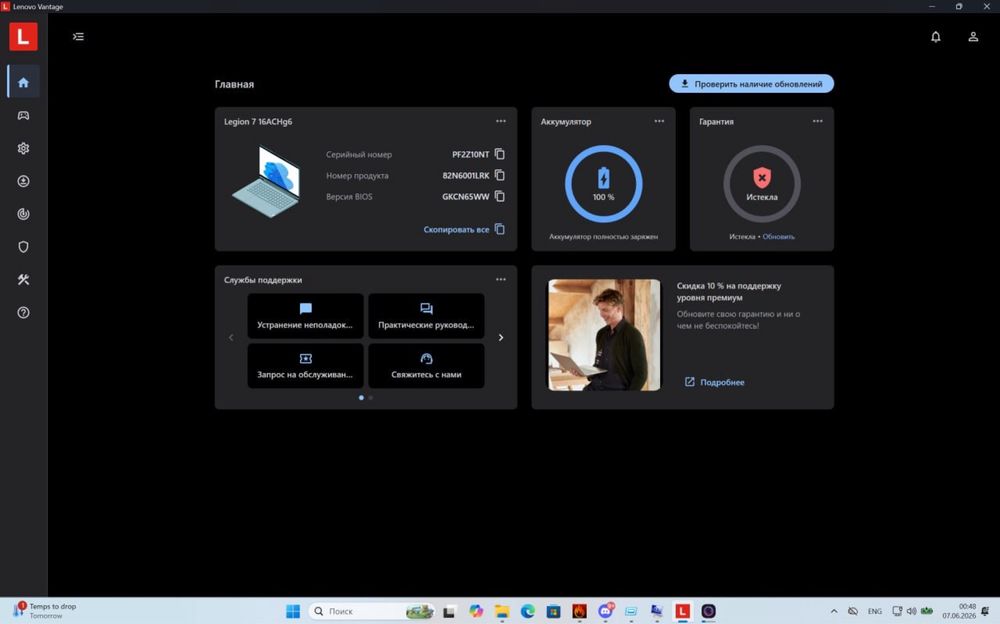This screenshot has width=1000, height=624.
Task: Open the Home page in the sidebar
Action: point(24,82)
